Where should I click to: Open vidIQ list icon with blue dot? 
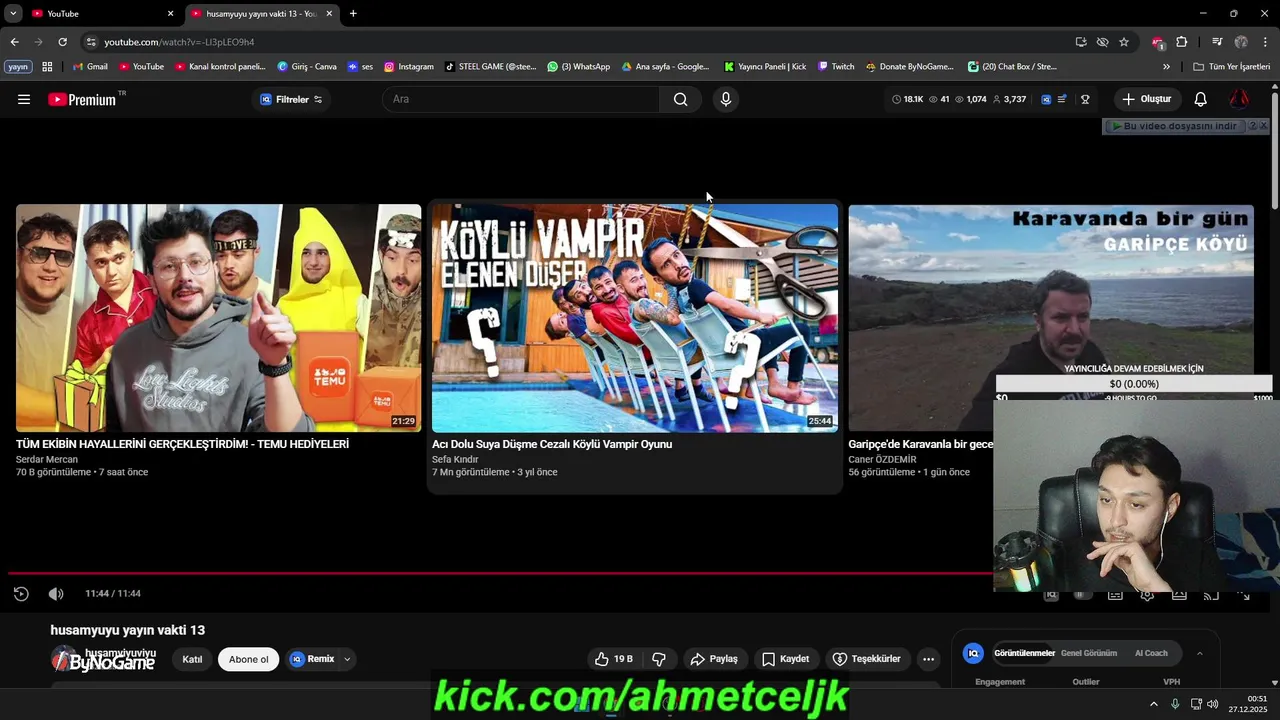(x=1062, y=99)
